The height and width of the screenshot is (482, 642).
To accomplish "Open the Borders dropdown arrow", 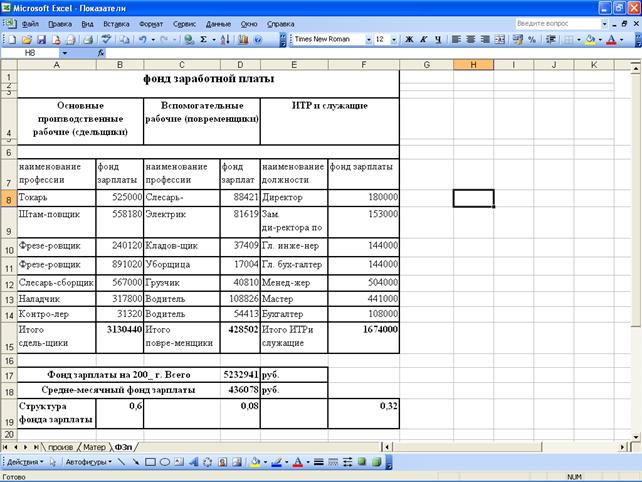I will (x=579, y=40).
